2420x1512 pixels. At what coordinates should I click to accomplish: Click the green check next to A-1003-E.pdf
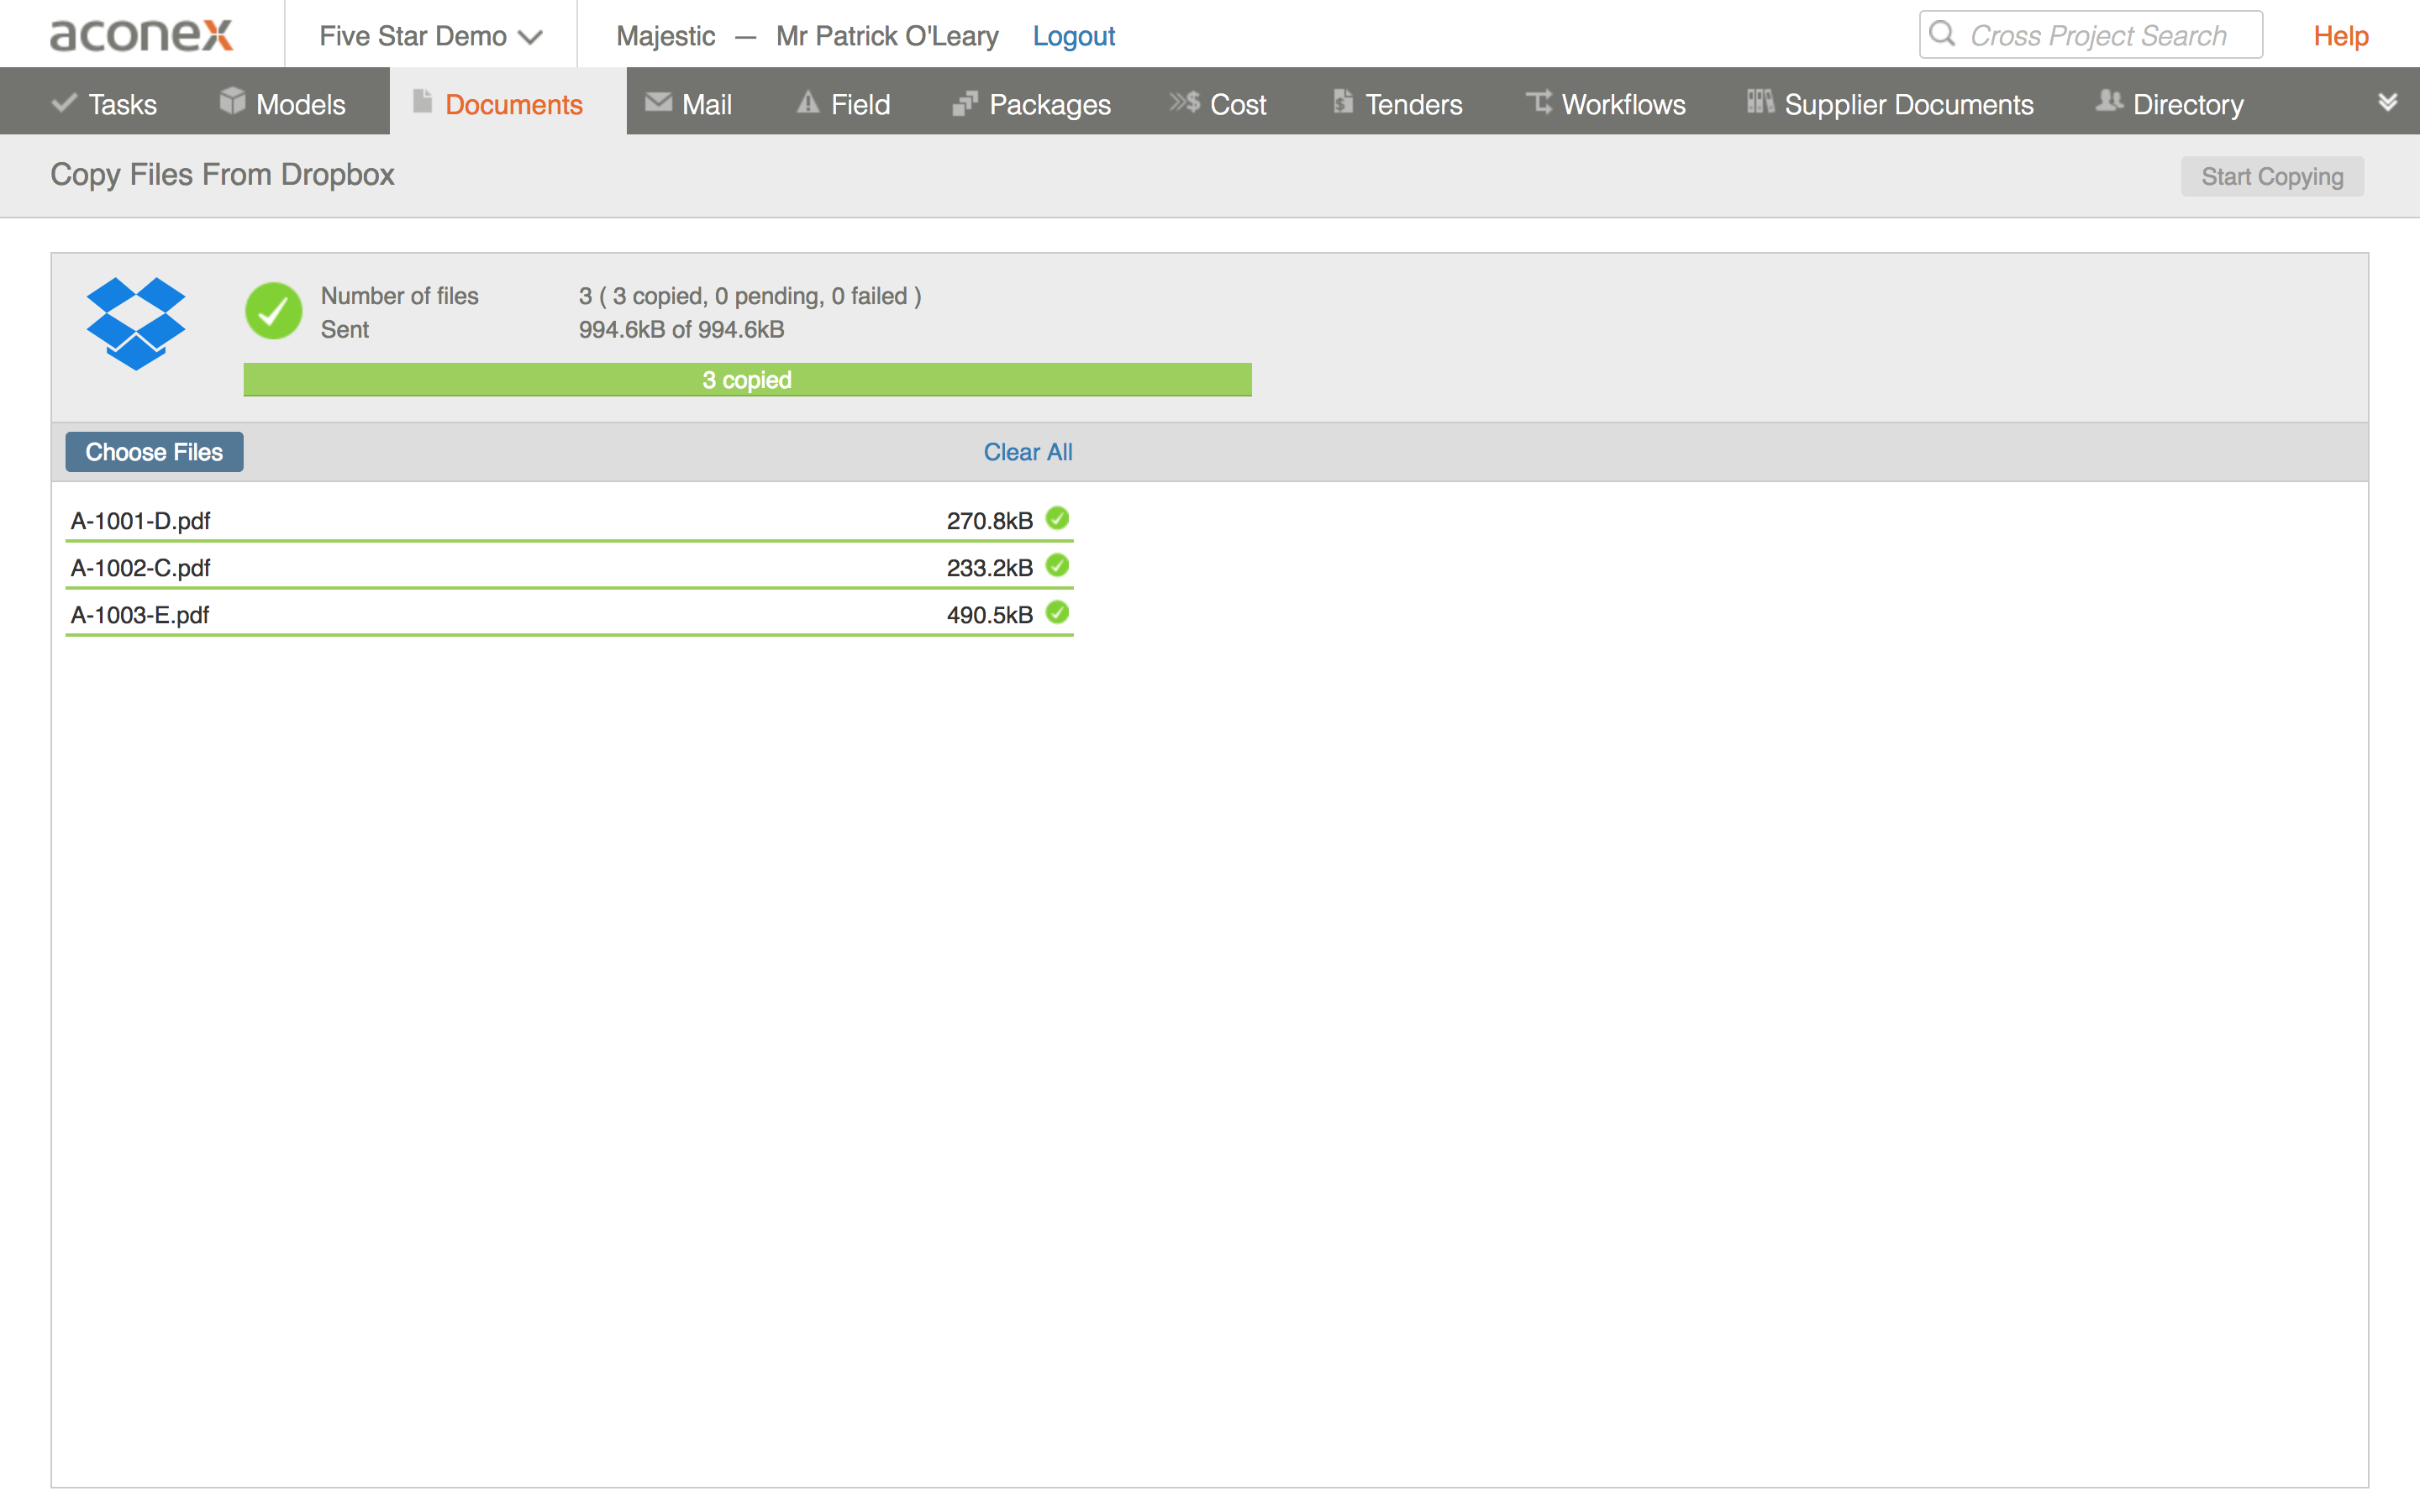point(1057,613)
